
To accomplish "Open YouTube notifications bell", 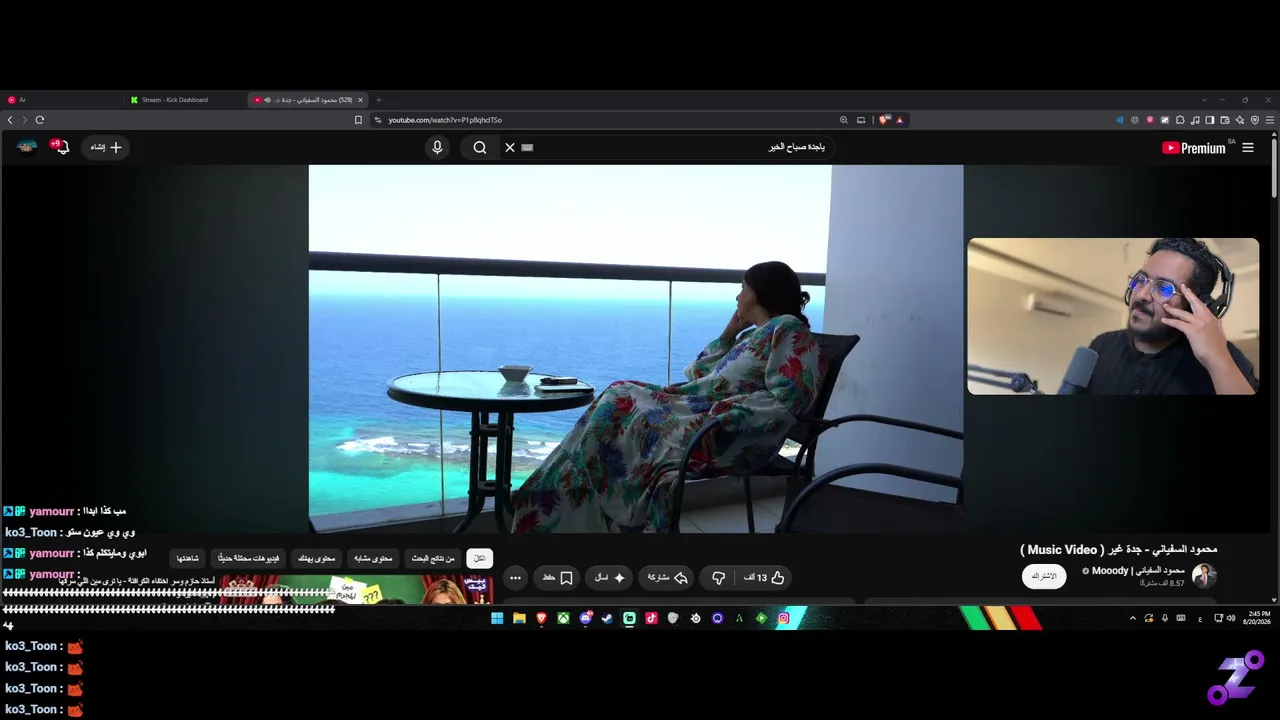I will [x=61, y=147].
